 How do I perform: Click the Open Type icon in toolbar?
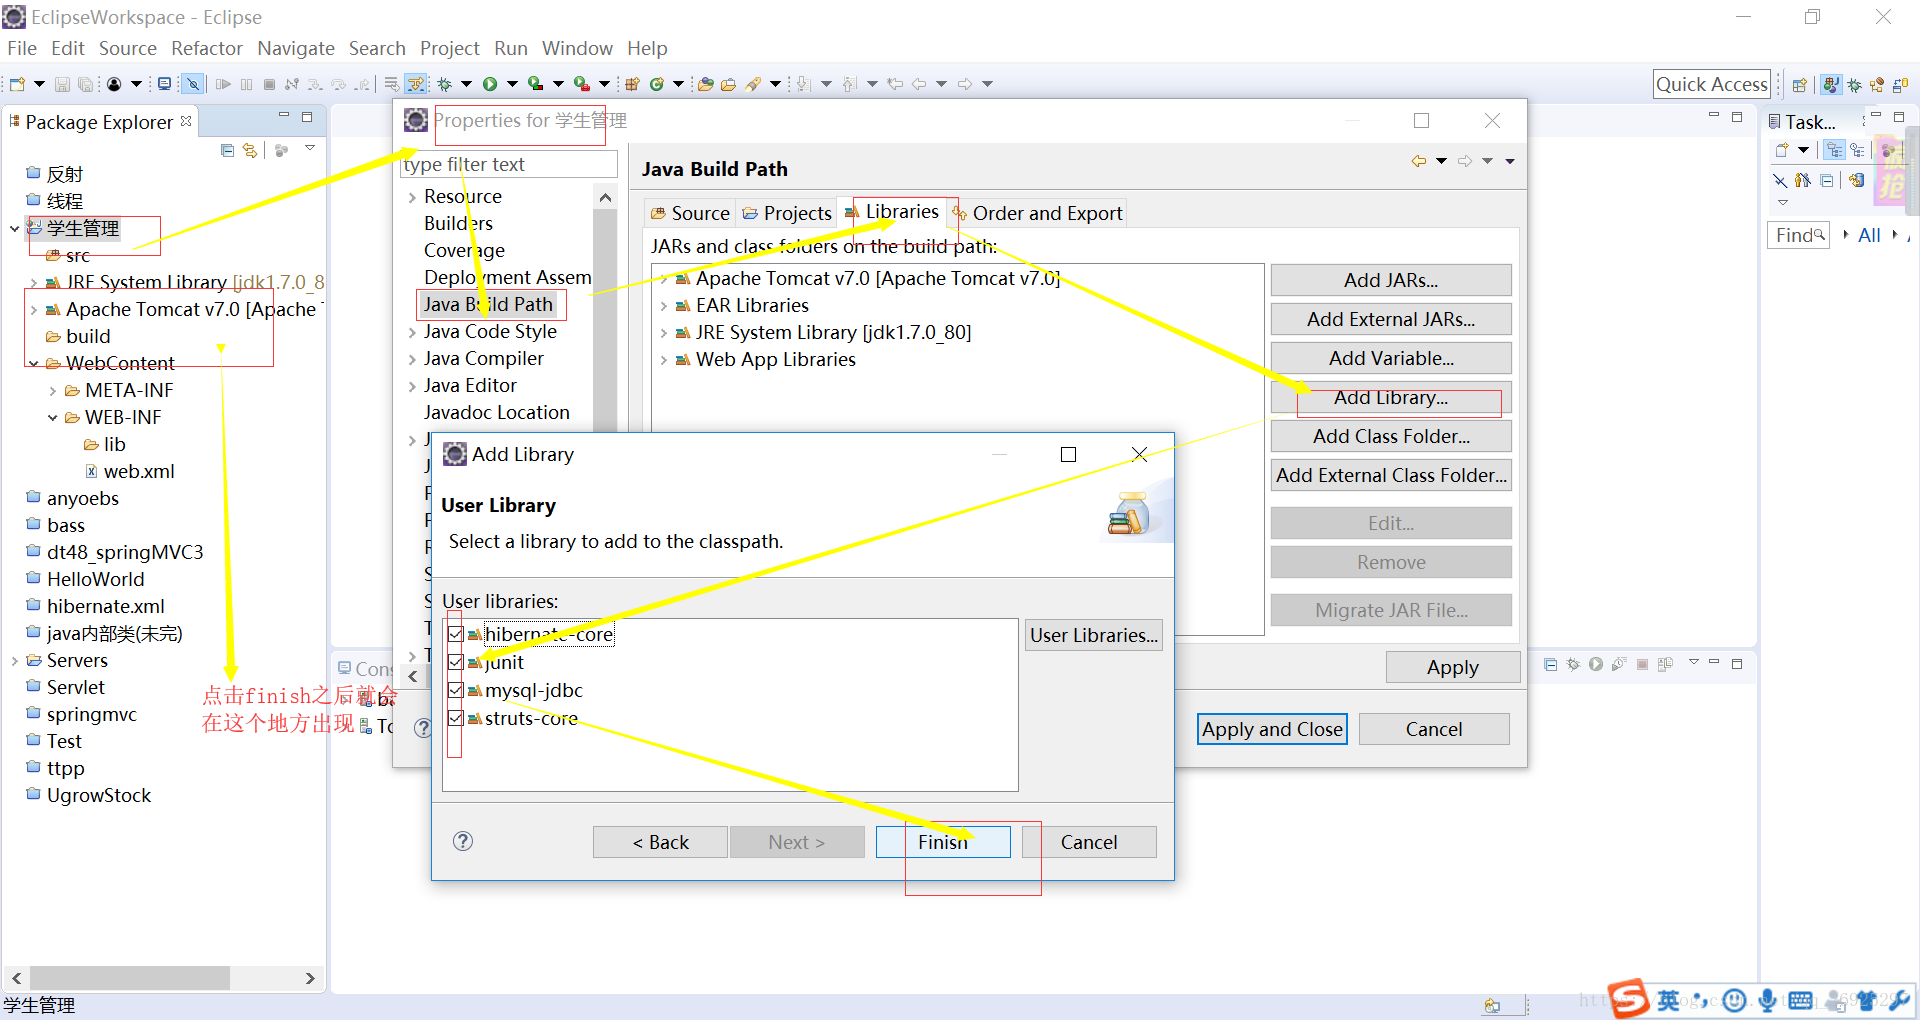(705, 84)
